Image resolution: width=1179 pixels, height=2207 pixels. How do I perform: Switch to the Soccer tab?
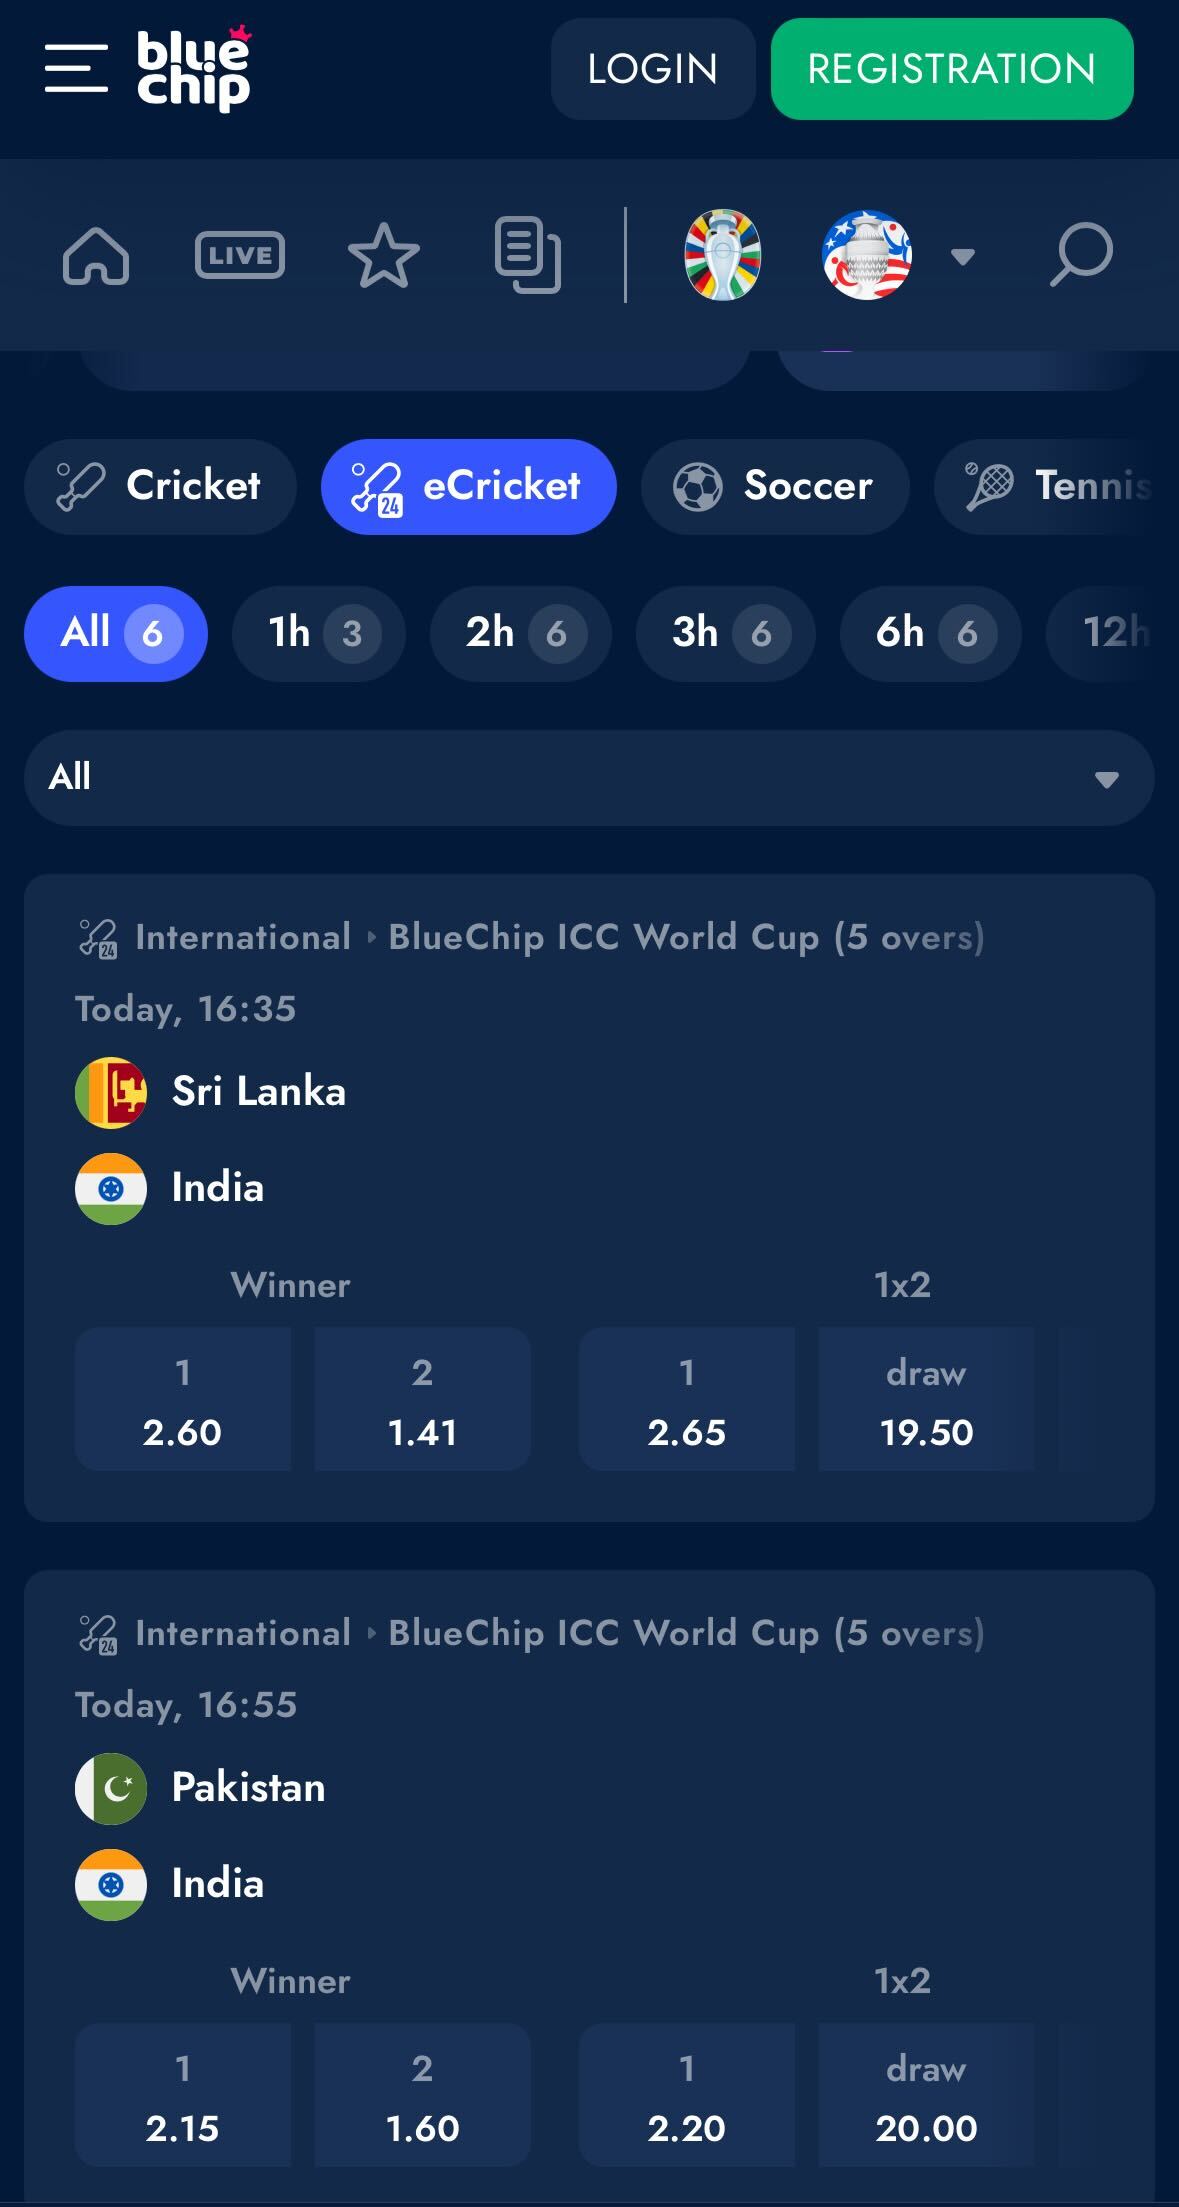775,486
